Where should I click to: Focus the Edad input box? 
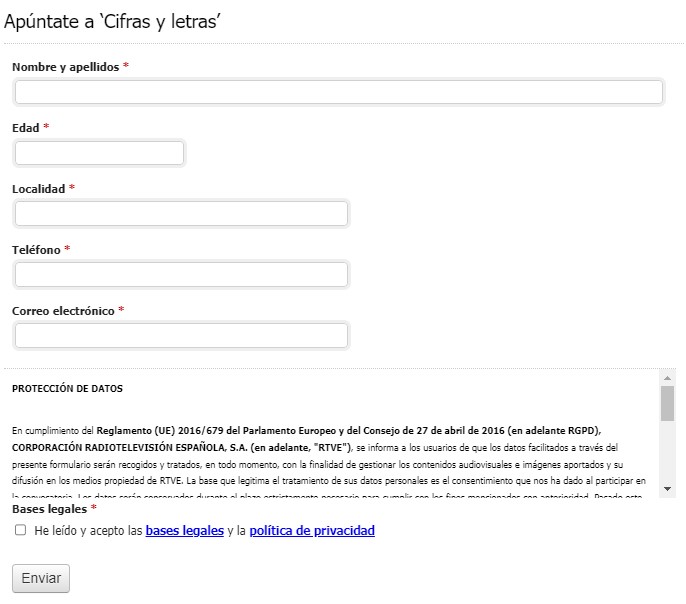click(x=100, y=153)
